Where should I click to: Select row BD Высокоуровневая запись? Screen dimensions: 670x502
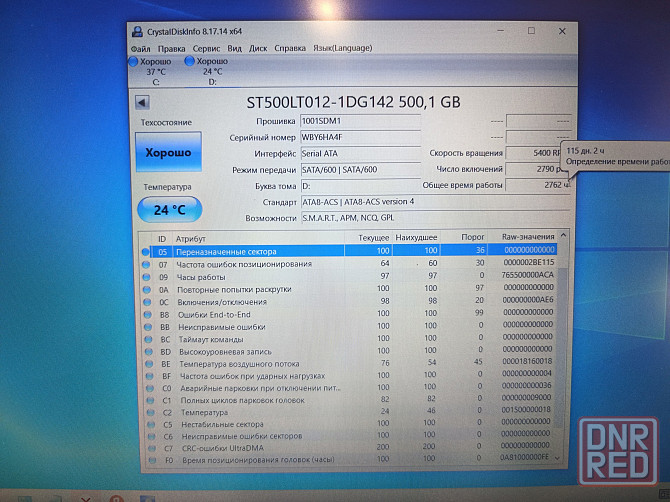pyautogui.click(x=349, y=351)
